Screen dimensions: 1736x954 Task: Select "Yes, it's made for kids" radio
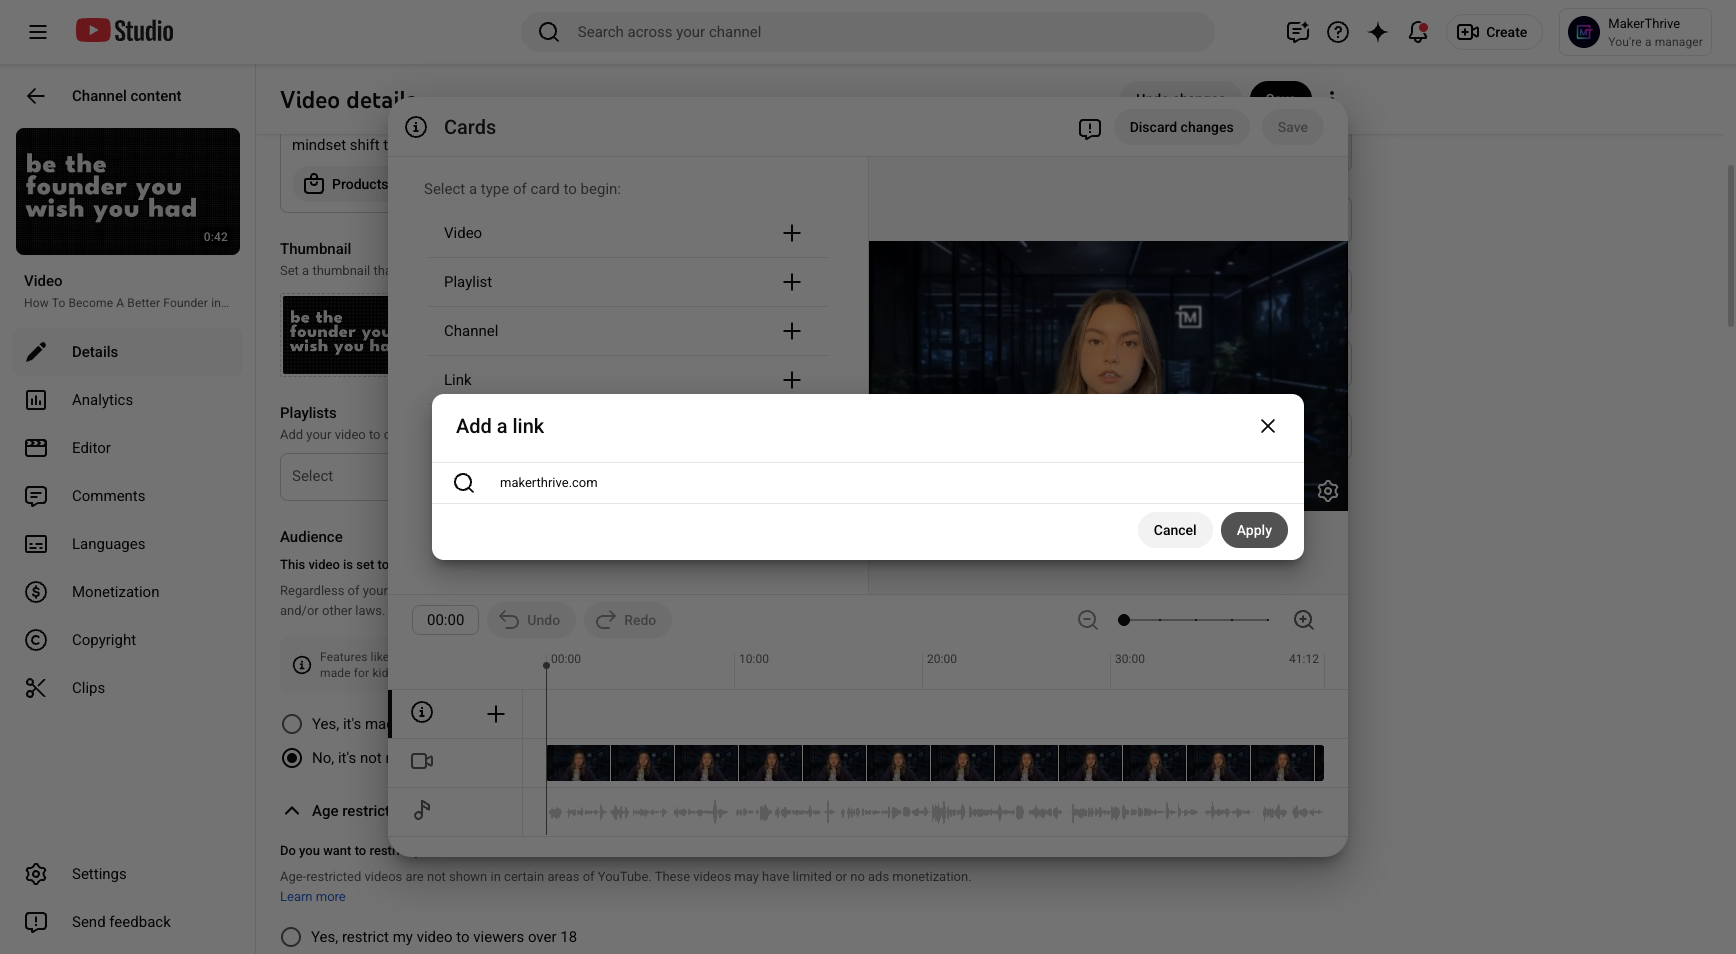tap(292, 724)
